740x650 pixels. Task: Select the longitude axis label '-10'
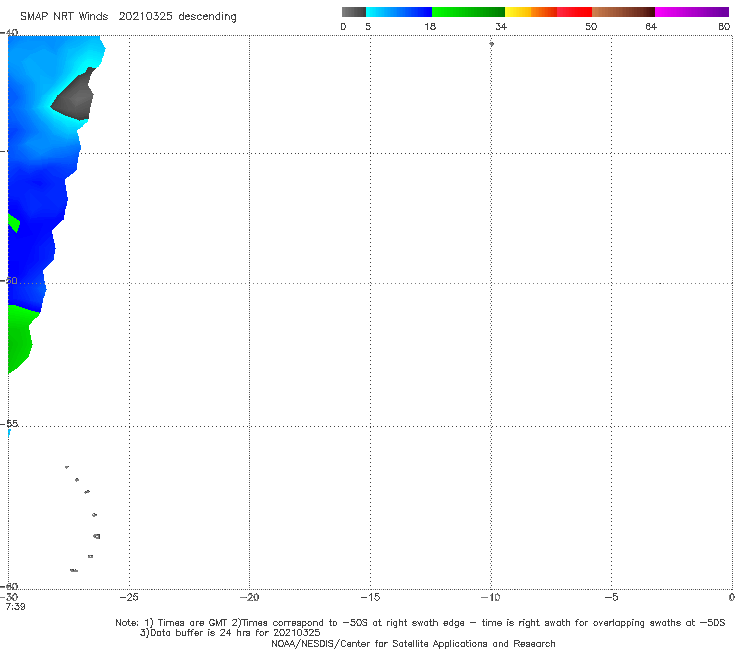[490, 597]
